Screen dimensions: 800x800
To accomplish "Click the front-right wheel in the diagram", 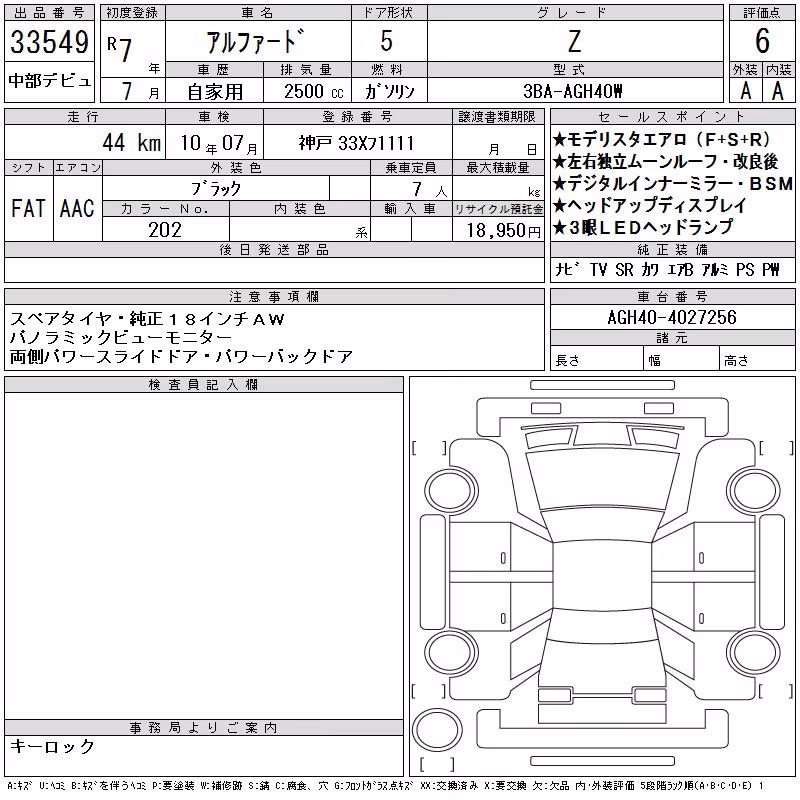I will [754, 491].
